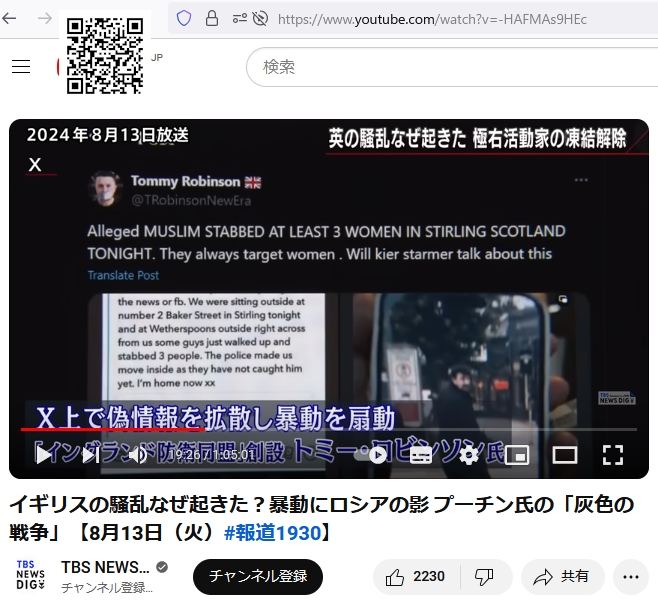Screen dimensions: 658x605
Task: Skip to the next video
Action: point(90,455)
